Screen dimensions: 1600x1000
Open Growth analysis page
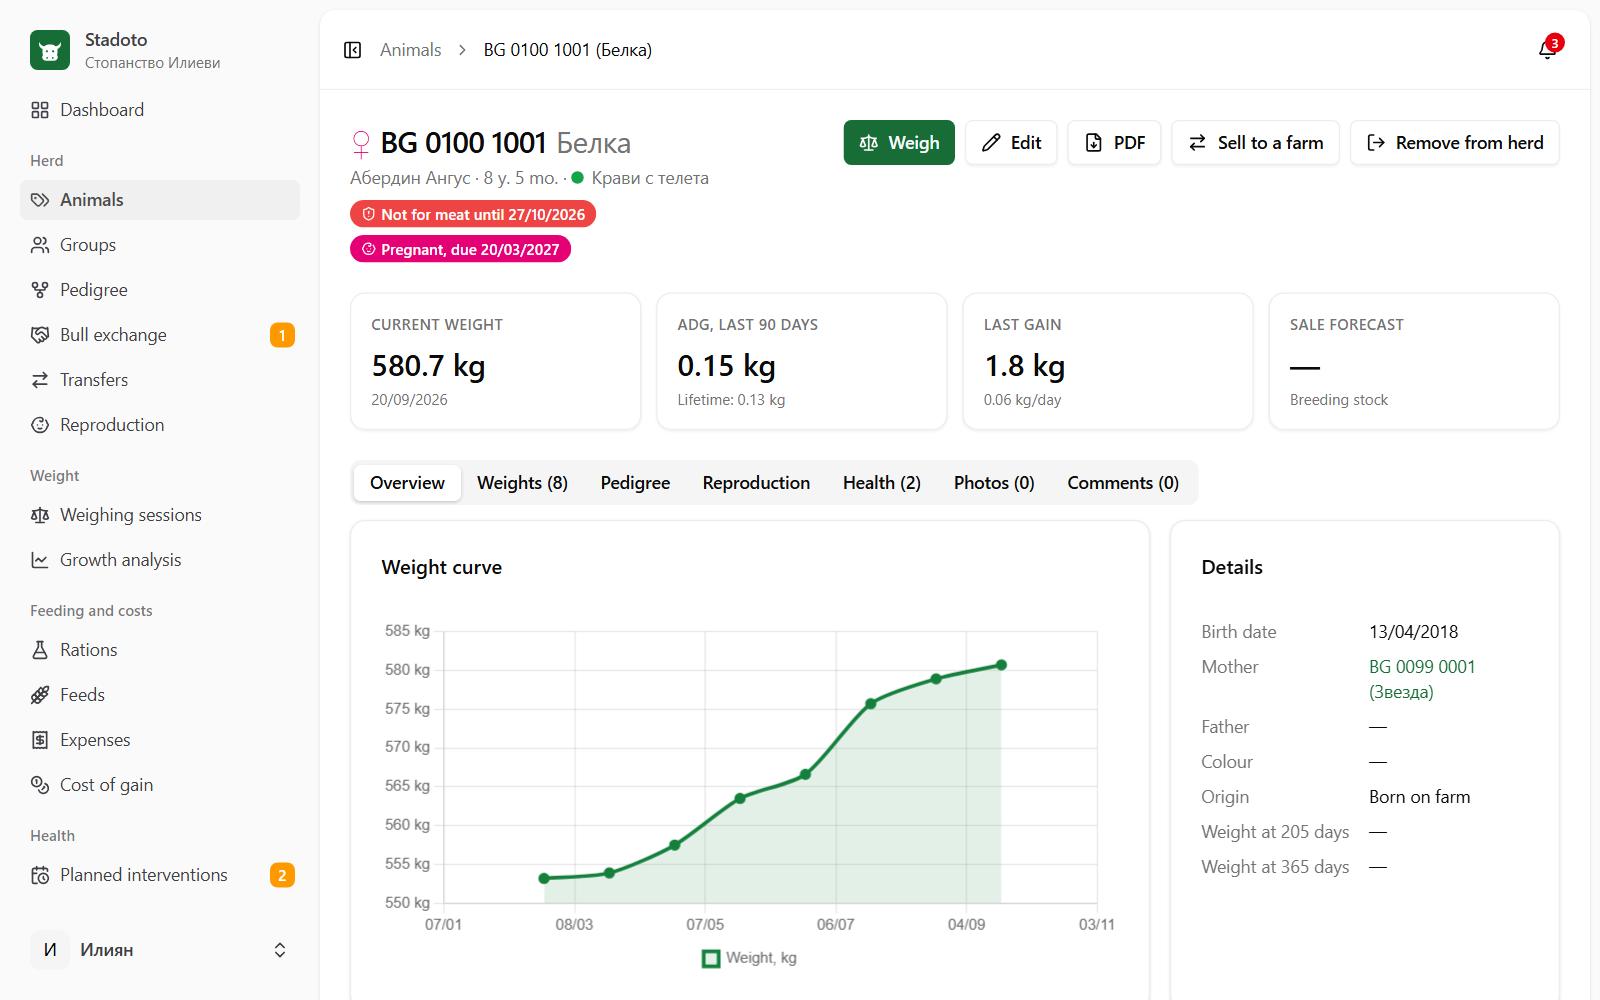point(160,560)
